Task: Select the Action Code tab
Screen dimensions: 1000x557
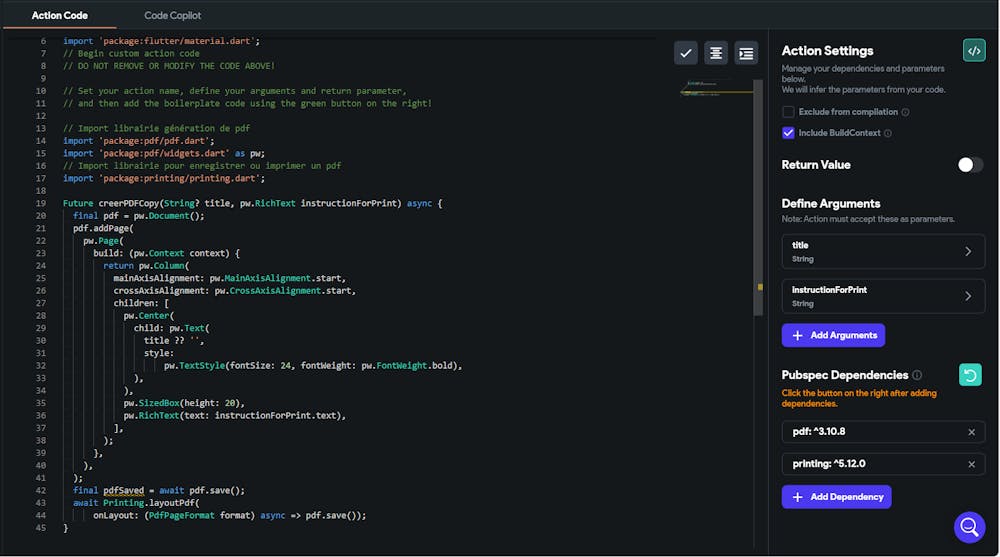Action: click(x=60, y=16)
